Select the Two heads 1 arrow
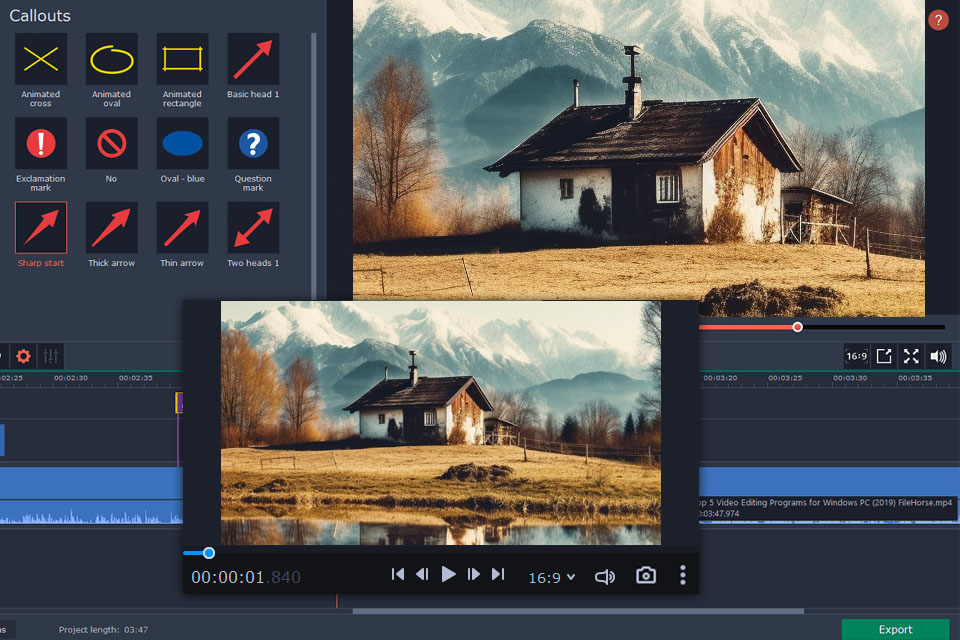 (253, 228)
